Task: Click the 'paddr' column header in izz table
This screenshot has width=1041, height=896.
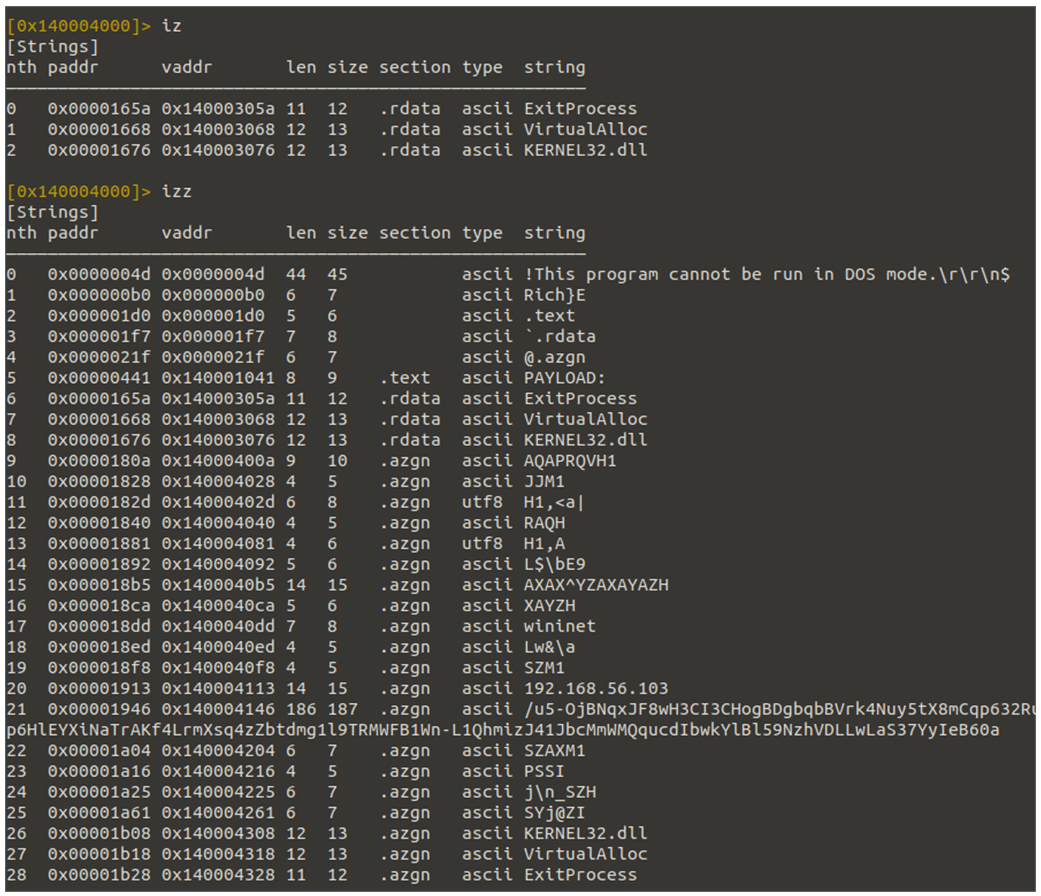Action: 72,233
